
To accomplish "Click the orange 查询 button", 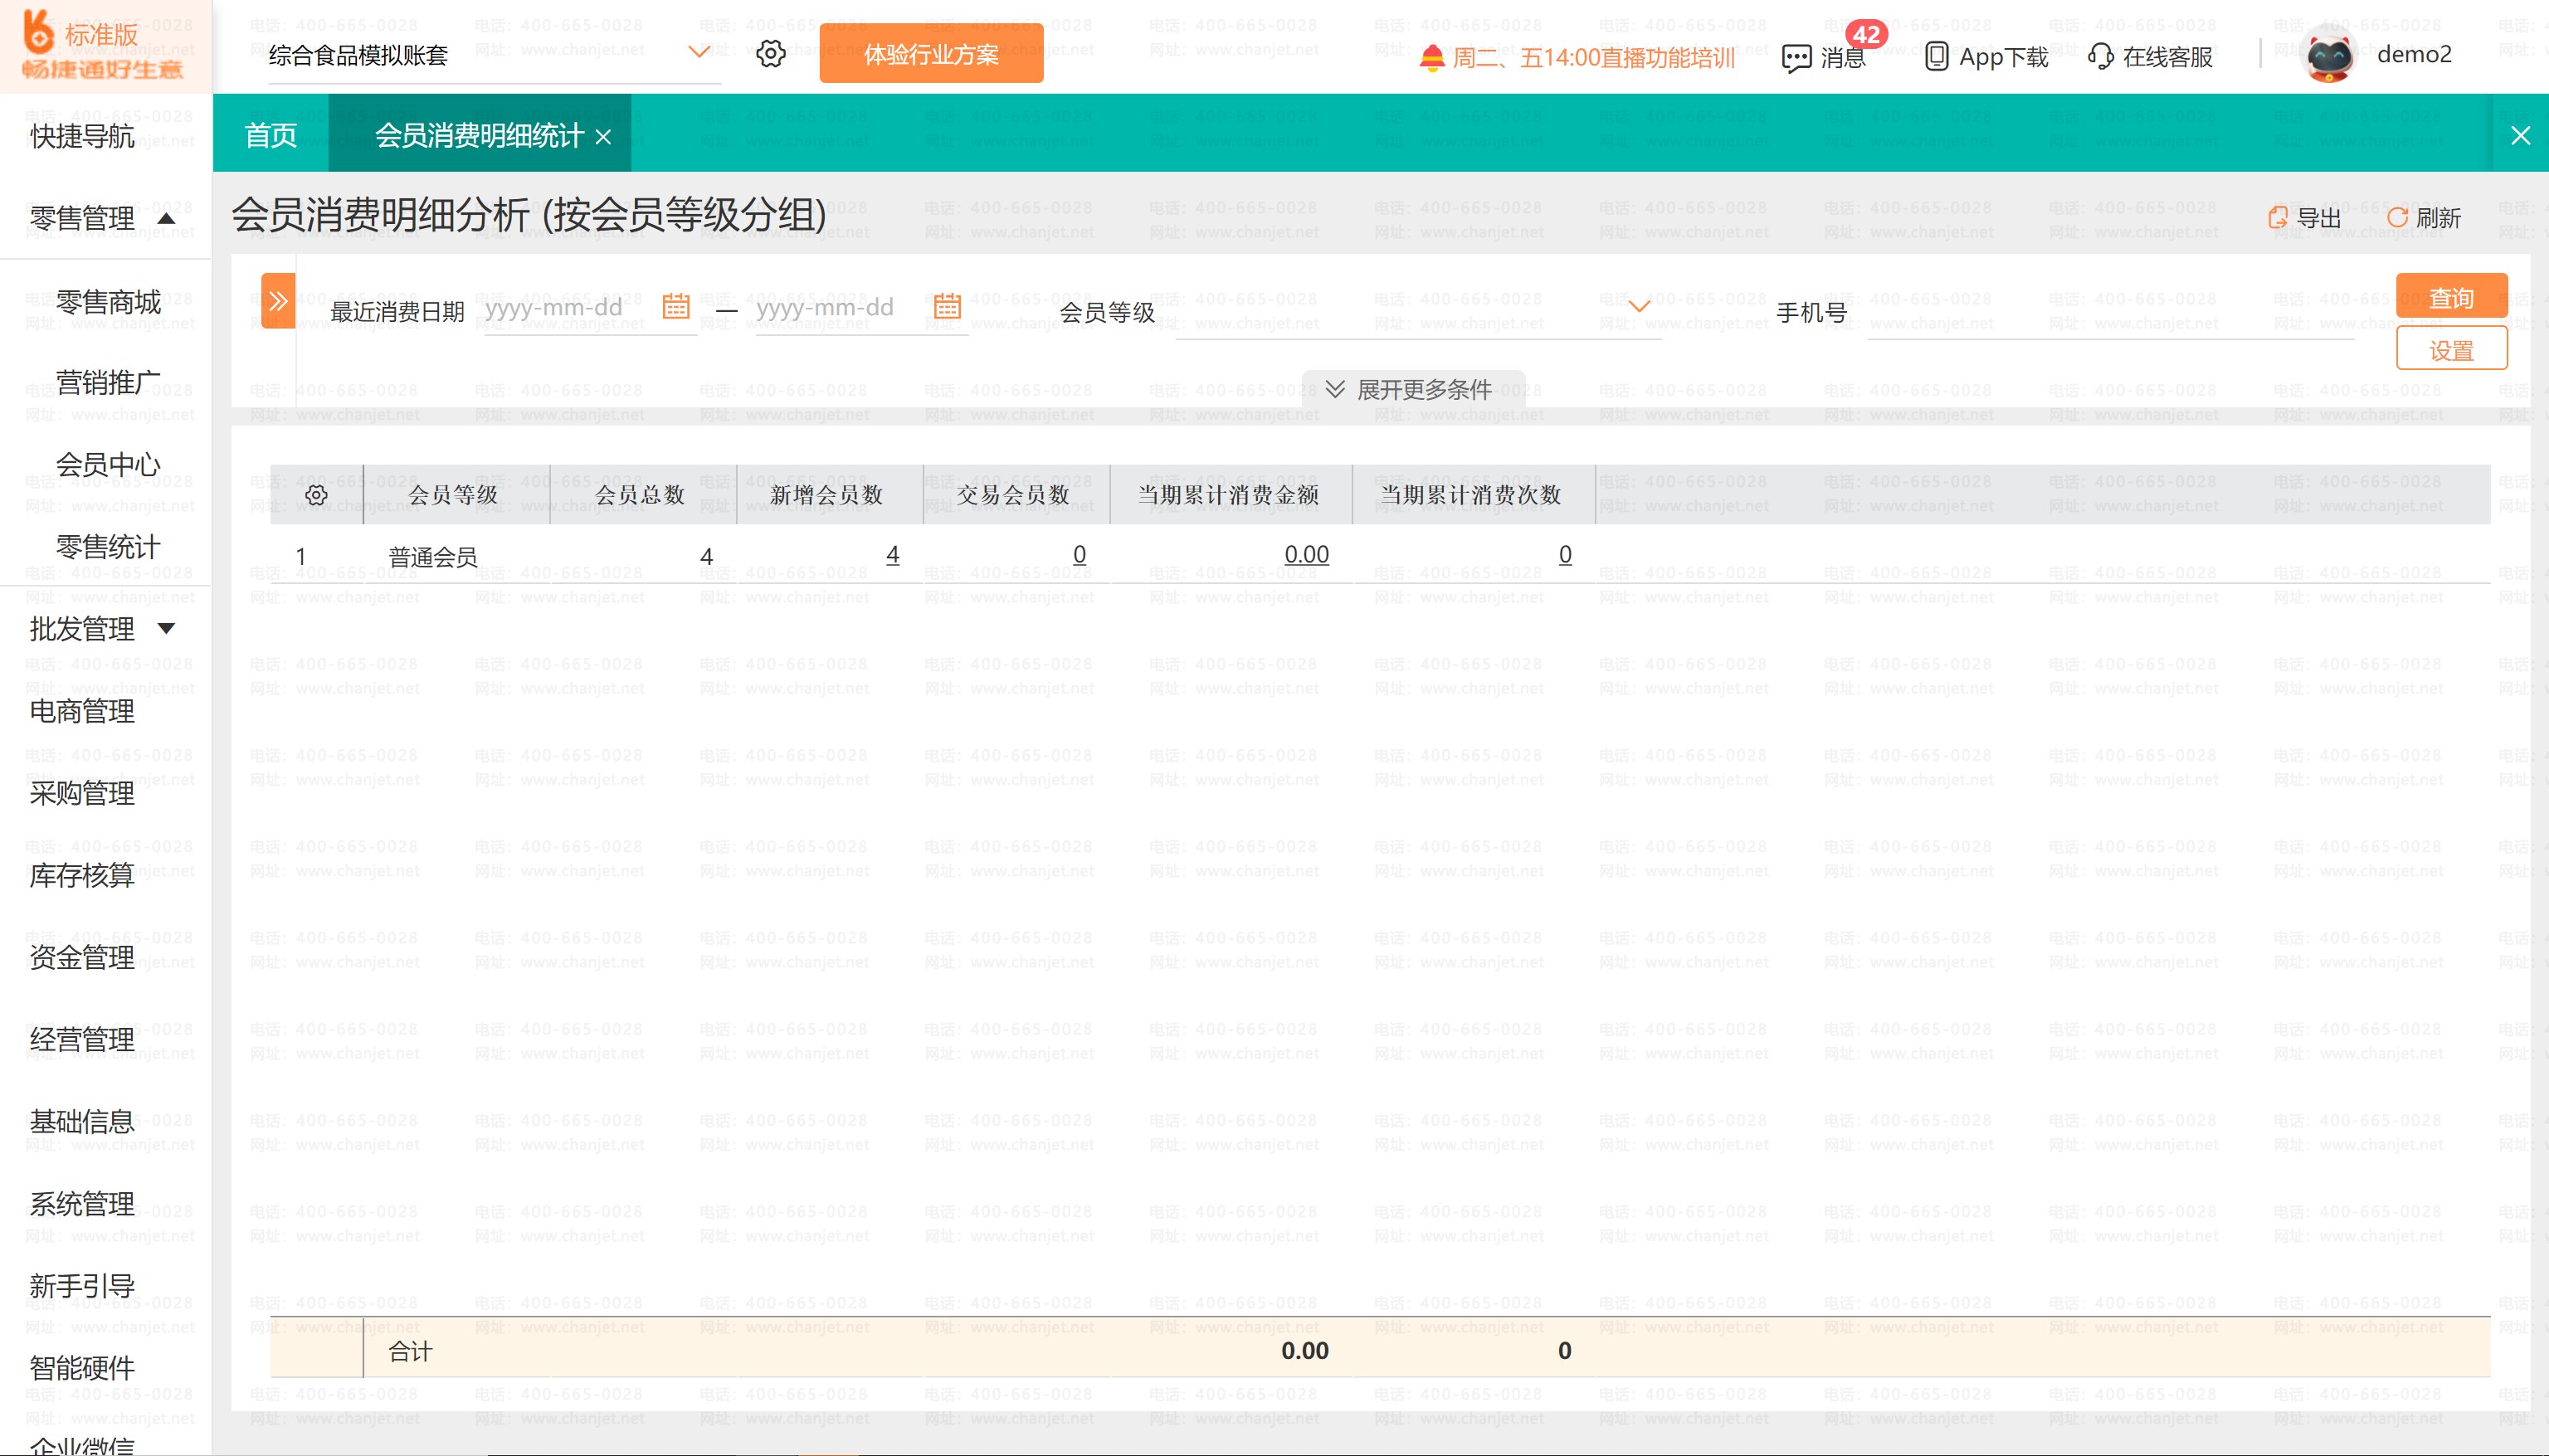I will [2450, 297].
